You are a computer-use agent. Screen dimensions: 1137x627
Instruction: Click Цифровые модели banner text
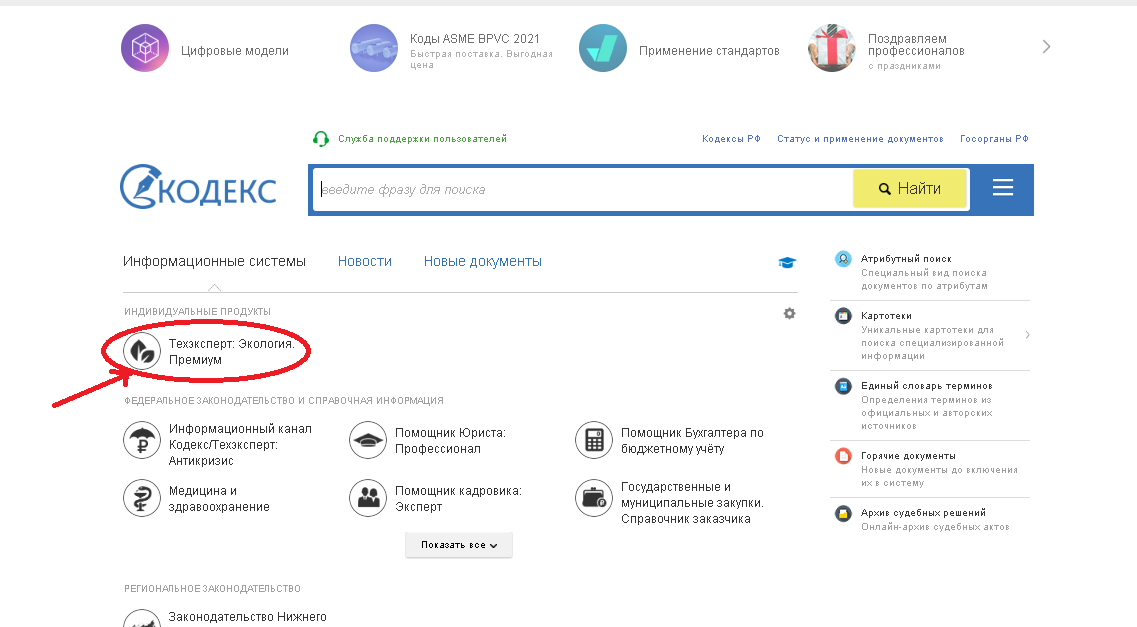235,51
